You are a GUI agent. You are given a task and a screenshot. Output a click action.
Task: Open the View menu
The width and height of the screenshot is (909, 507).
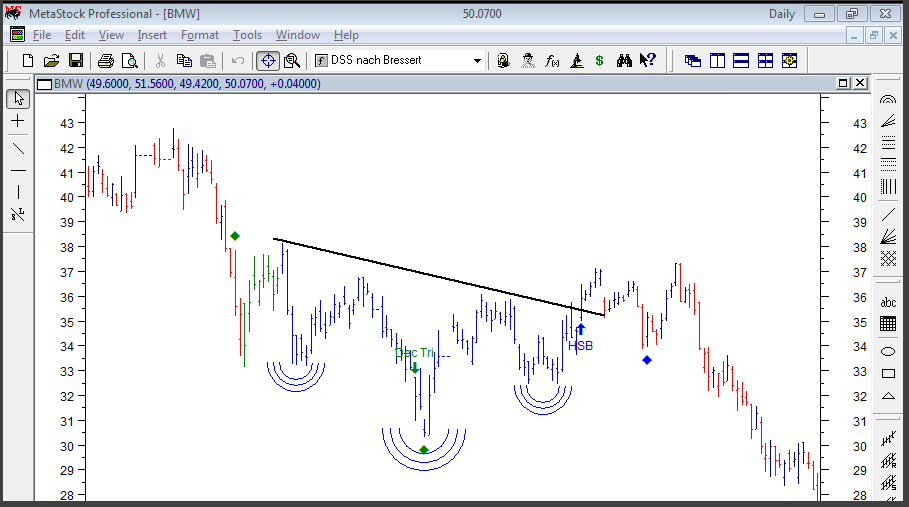[111, 35]
